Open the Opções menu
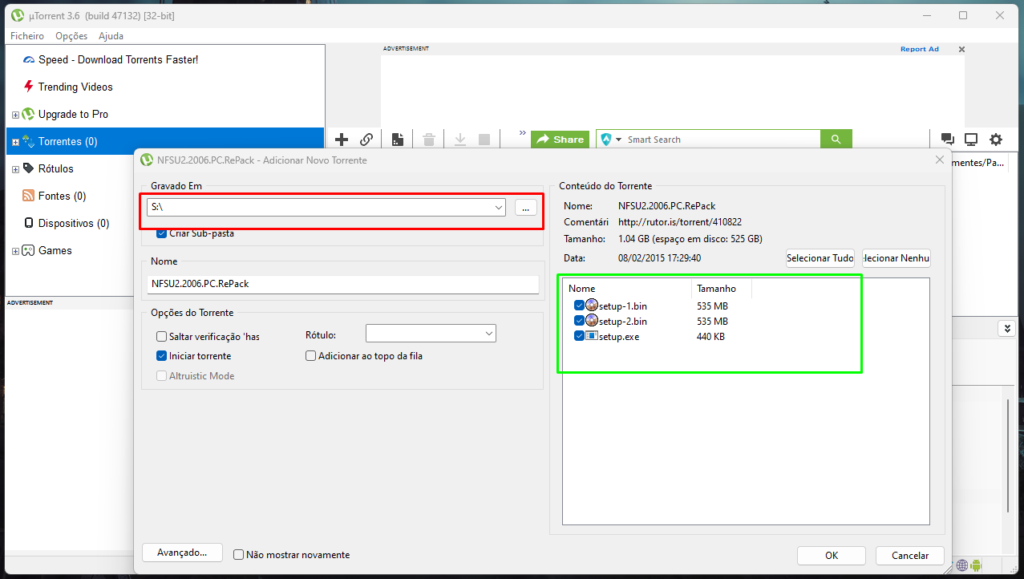Image resolution: width=1024 pixels, height=579 pixels. pyautogui.click(x=71, y=36)
